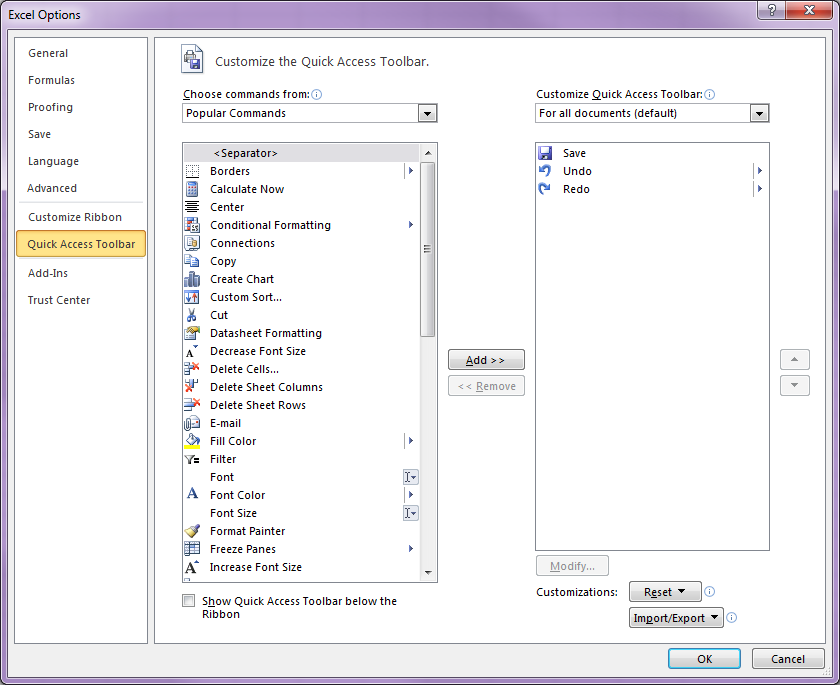Select the Conditional Formatting icon

pos(192,225)
